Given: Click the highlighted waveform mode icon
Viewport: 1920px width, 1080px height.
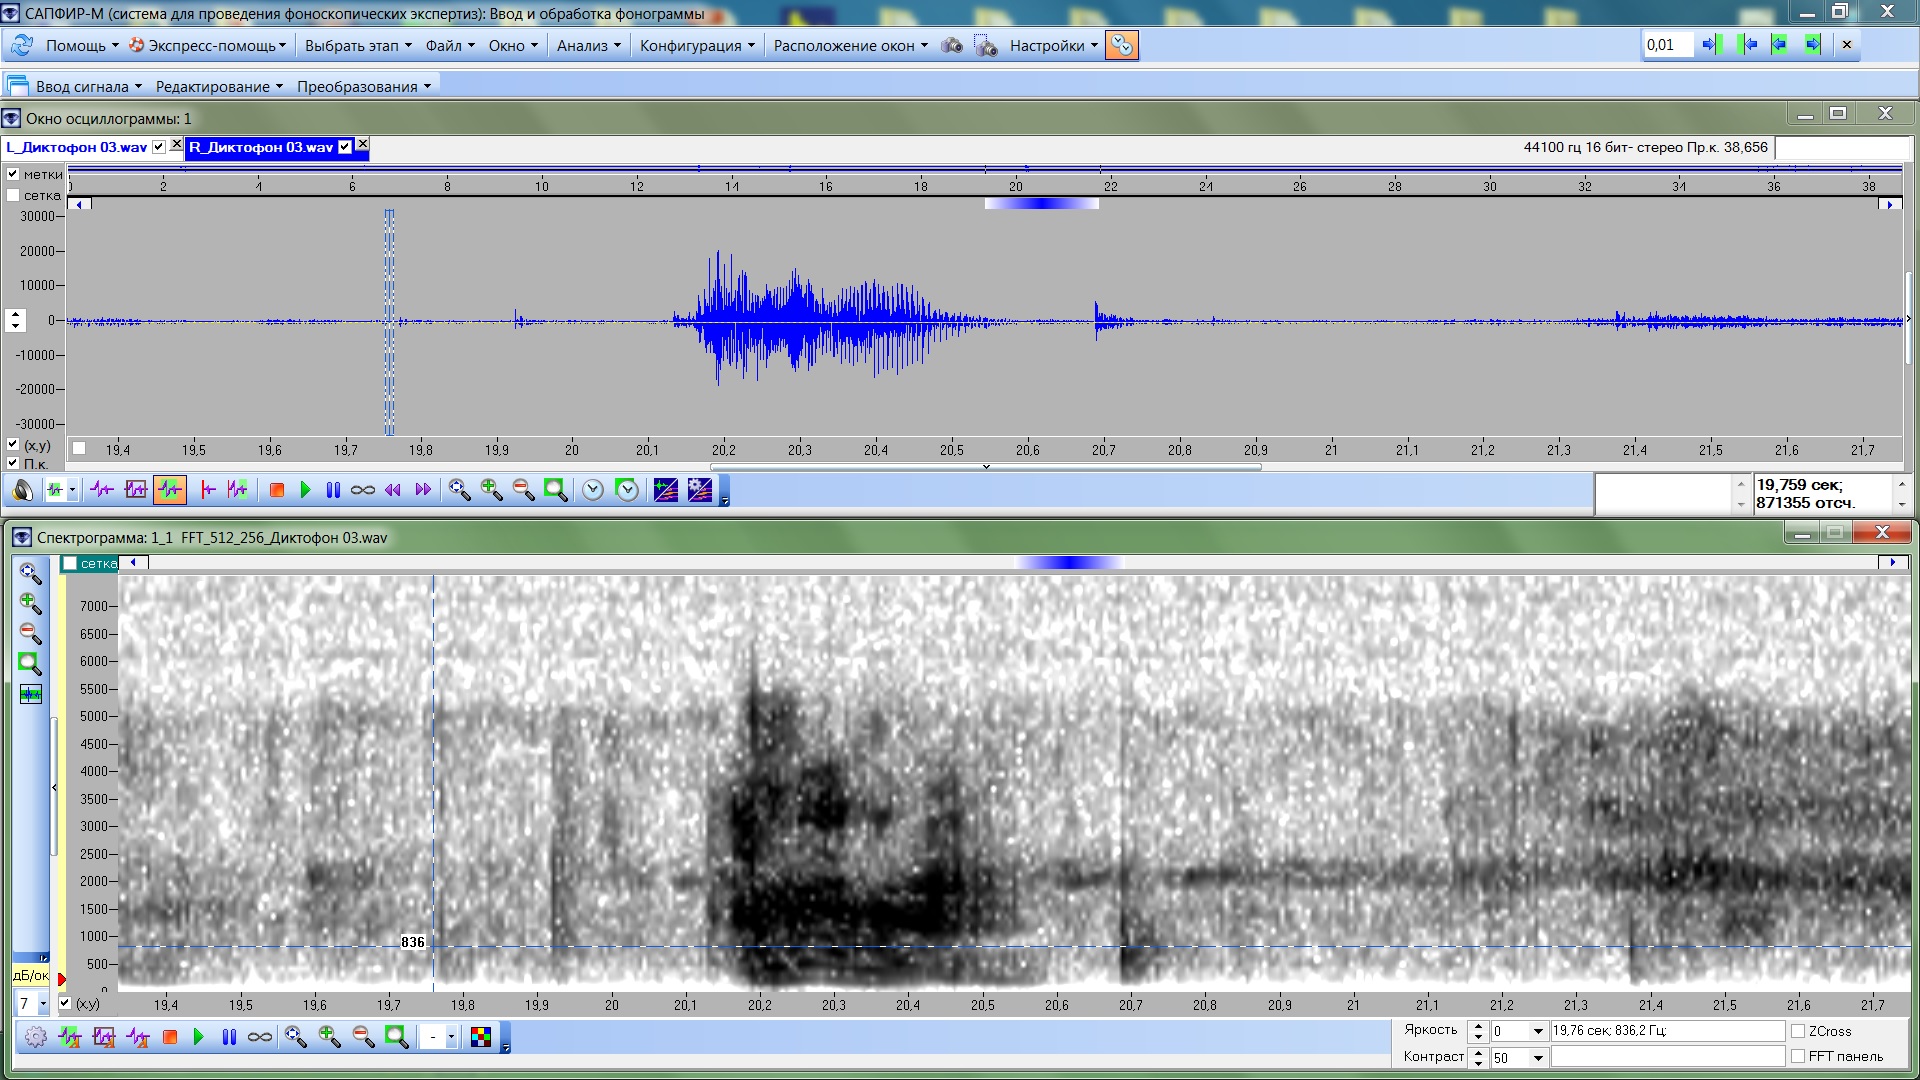Looking at the screenshot, I should coord(170,490).
